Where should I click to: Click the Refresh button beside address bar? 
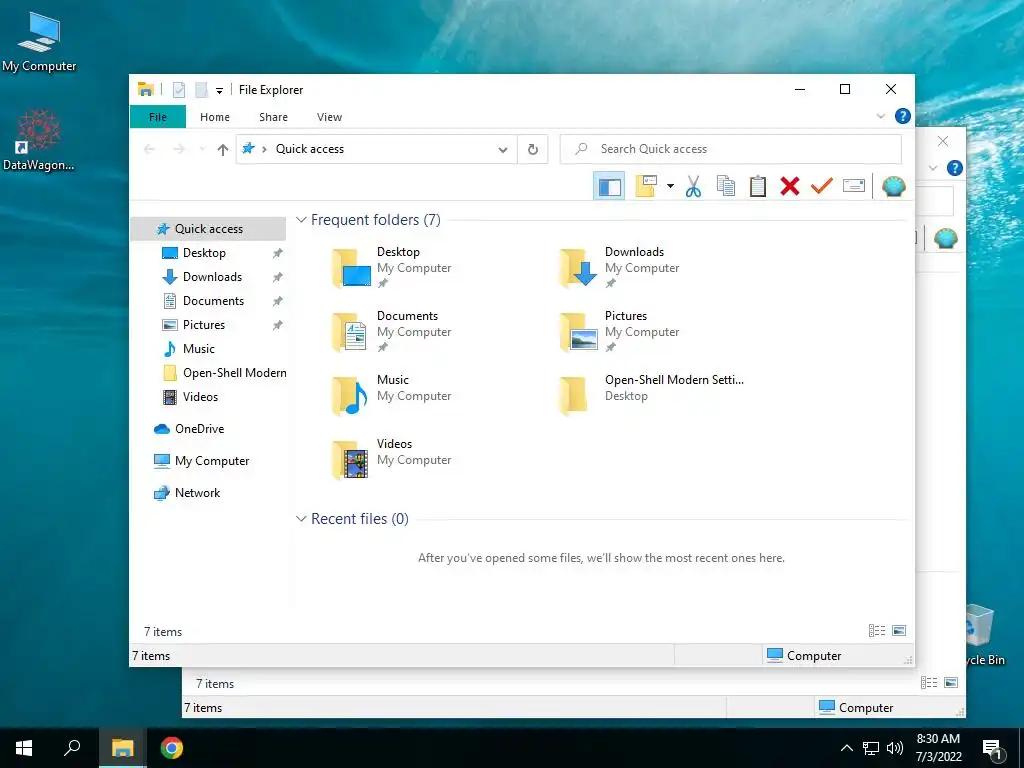point(533,150)
